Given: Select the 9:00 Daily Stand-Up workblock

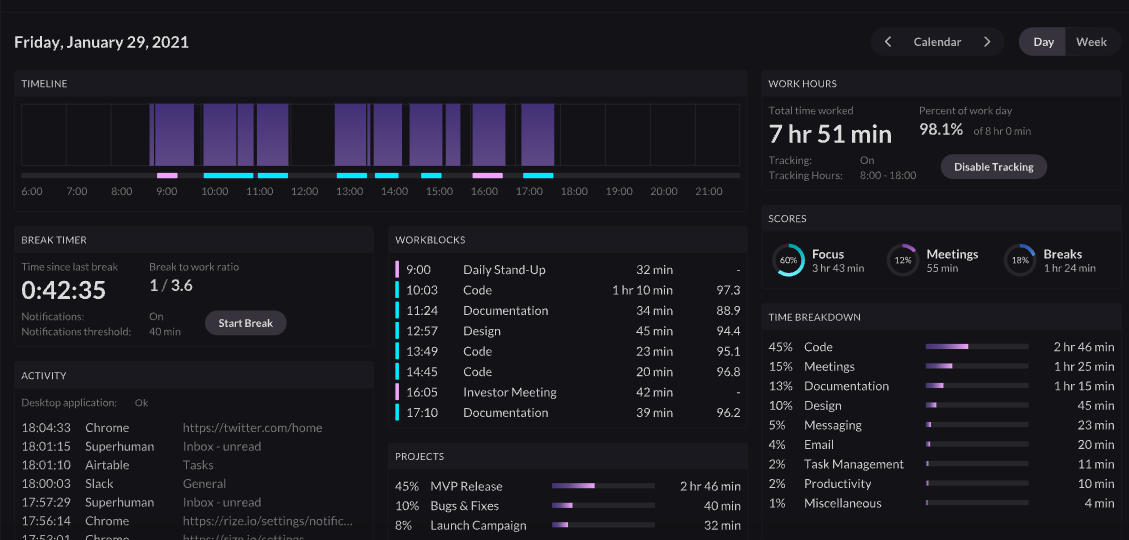Looking at the screenshot, I should [x=568, y=270].
